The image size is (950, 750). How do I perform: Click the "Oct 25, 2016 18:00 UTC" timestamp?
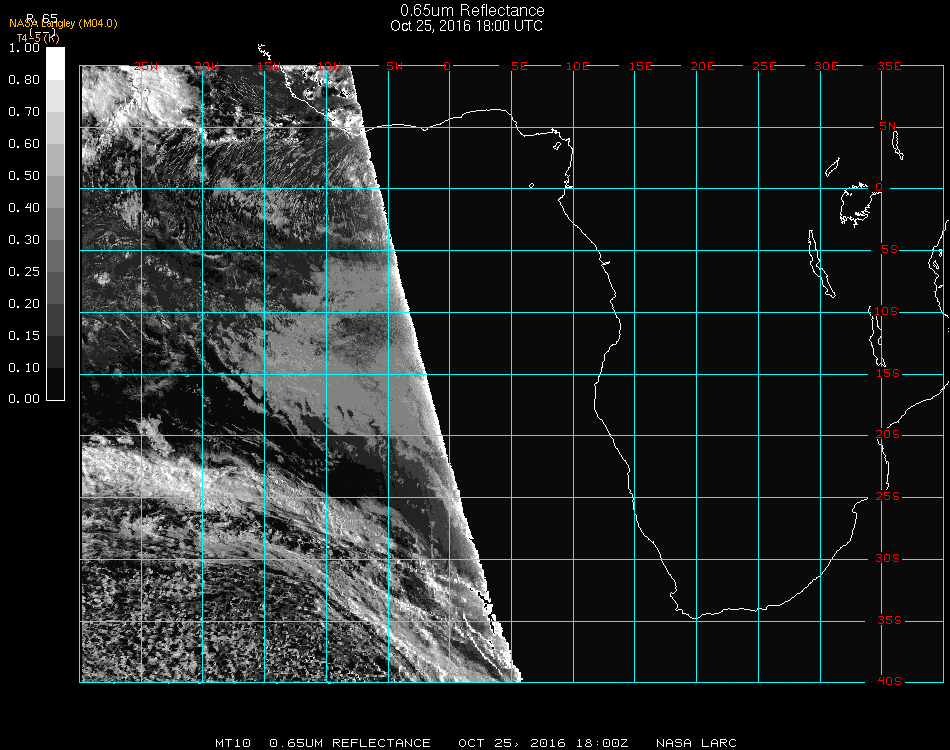466,26
